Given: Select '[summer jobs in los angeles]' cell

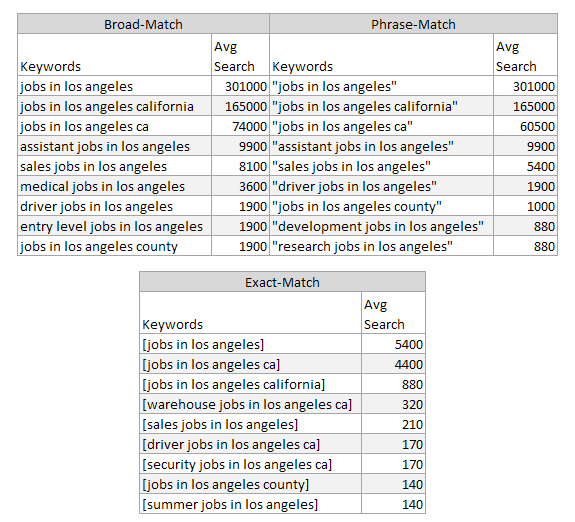Looking at the screenshot, I should [250, 504].
